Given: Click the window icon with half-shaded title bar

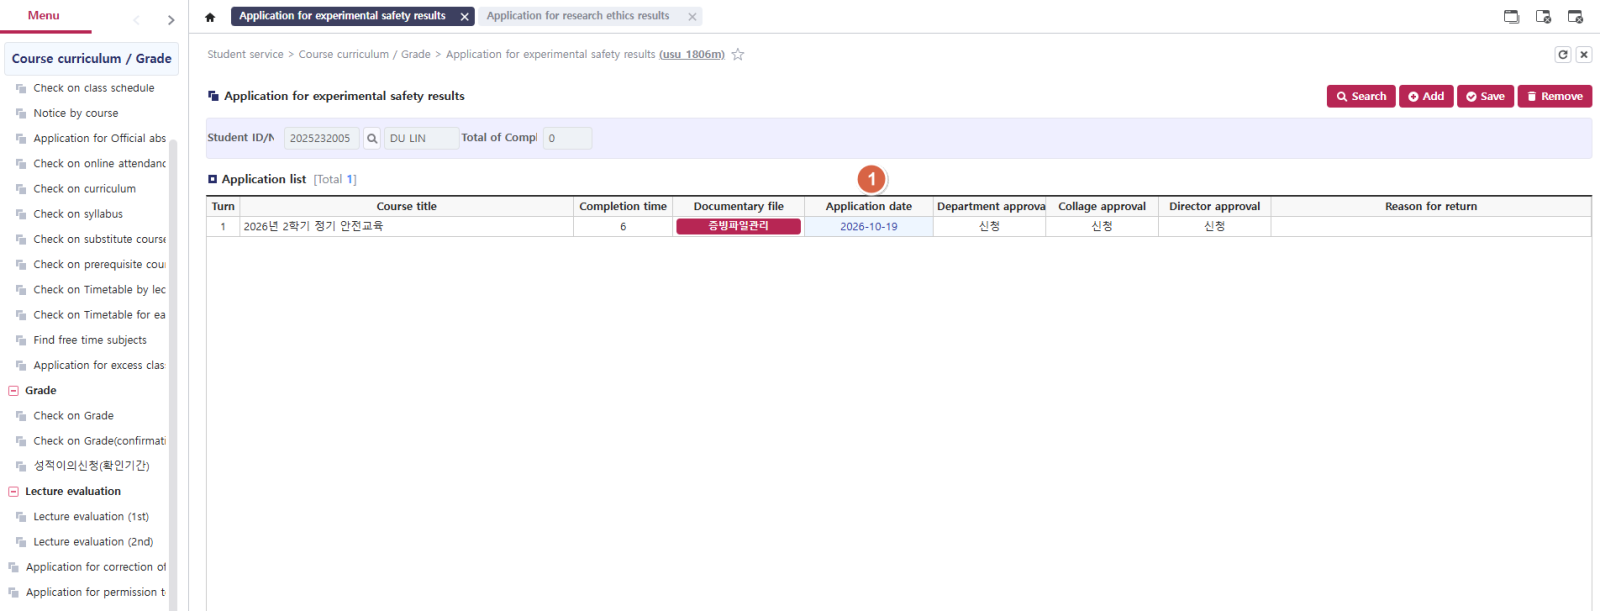Looking at the screenshot, I should point(1544,17).
